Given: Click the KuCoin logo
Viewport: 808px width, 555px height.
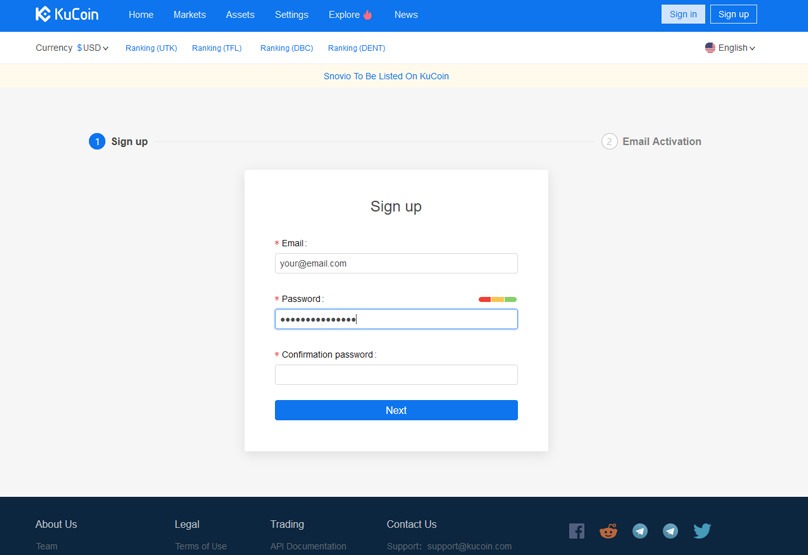Looking at the screenshot, I should [x=67, y=15].
